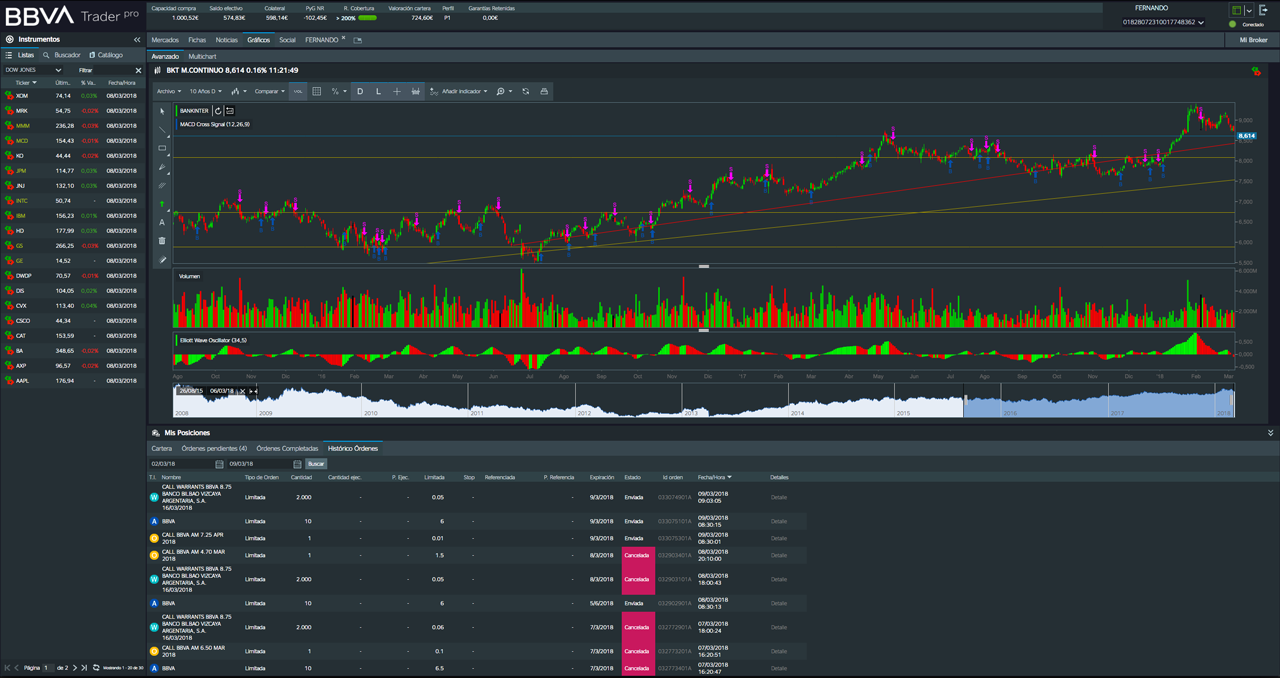Select the eraser tool at toolbar bottom
The height and width of the screenshot is (678, 1280).
tap(162, 260)
